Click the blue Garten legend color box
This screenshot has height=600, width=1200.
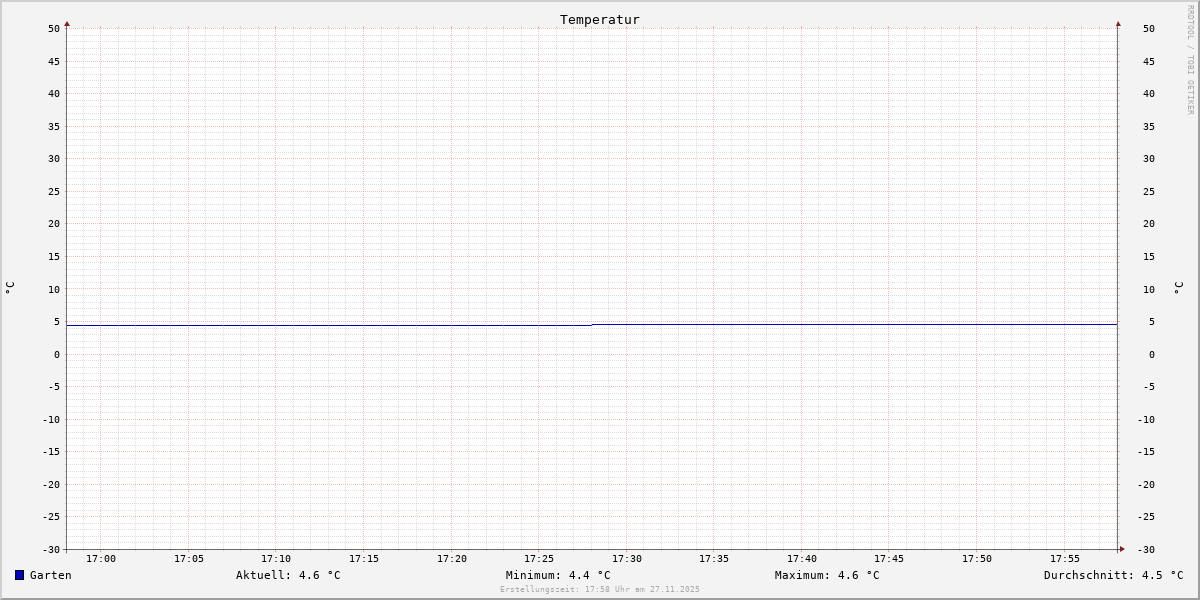tap(19, 575)
